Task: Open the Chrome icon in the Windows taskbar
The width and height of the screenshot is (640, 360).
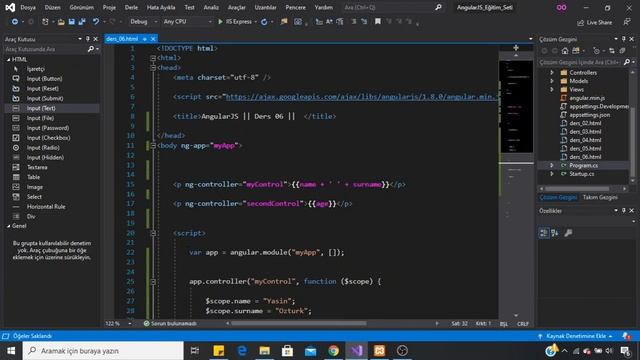Action: click(333, 351)
